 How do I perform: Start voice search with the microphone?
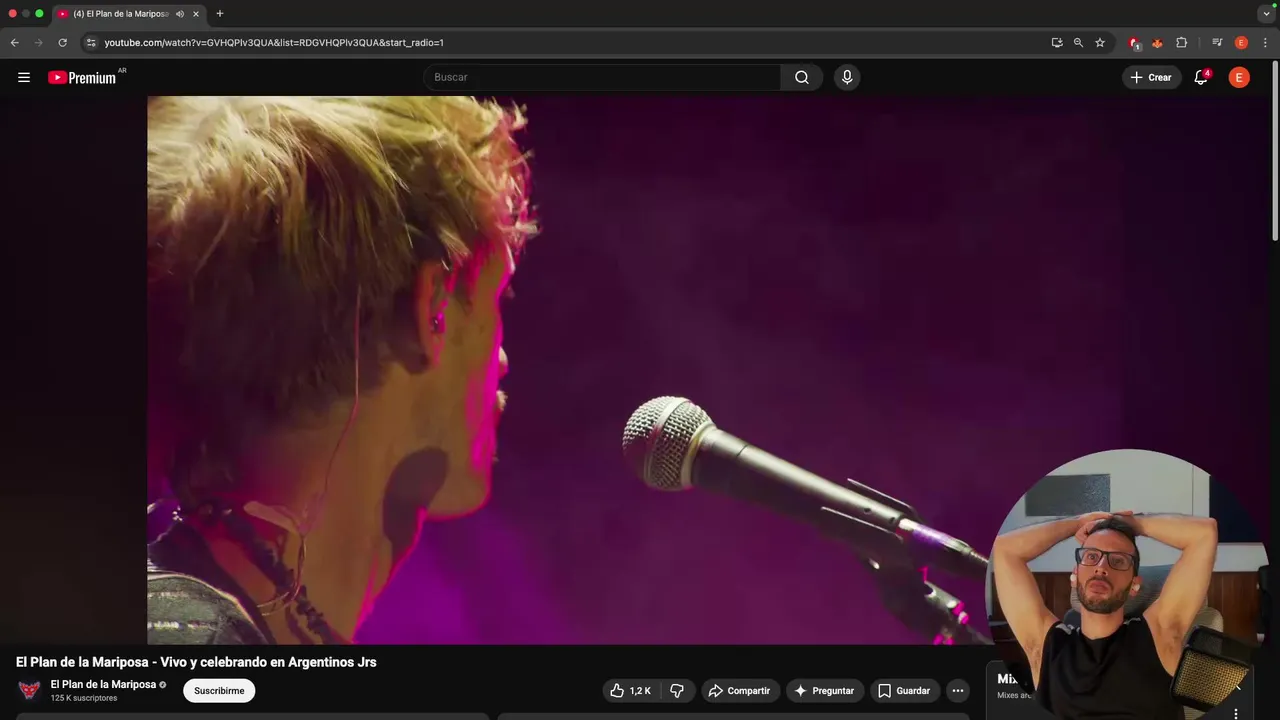(847, 77)
